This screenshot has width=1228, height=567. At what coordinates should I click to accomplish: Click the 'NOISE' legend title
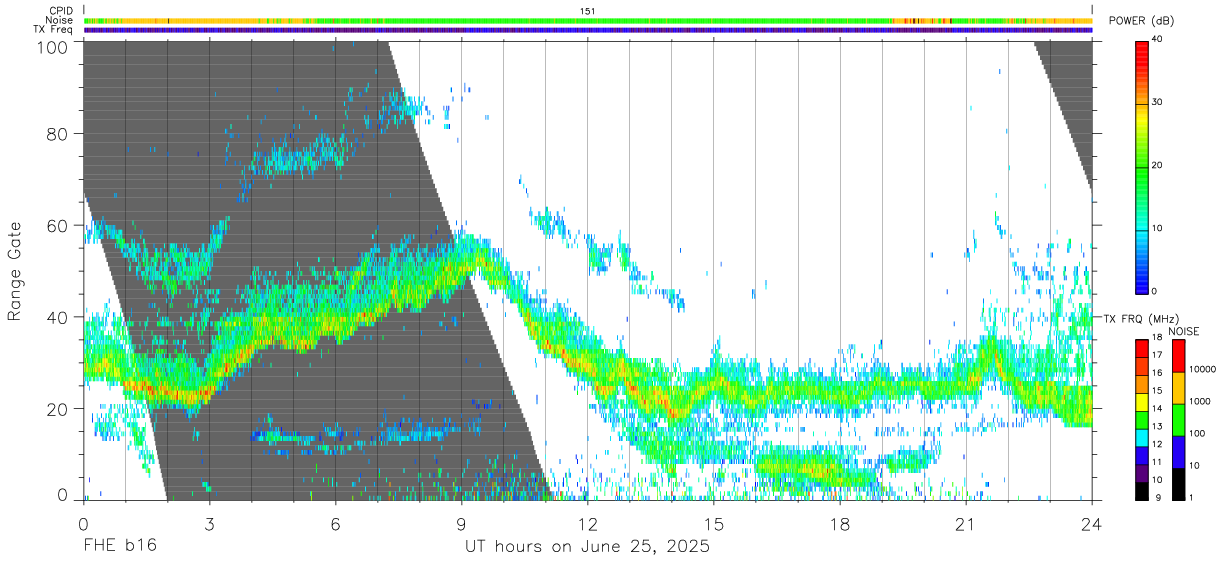pyautogui.click(x=1183, y=331)
